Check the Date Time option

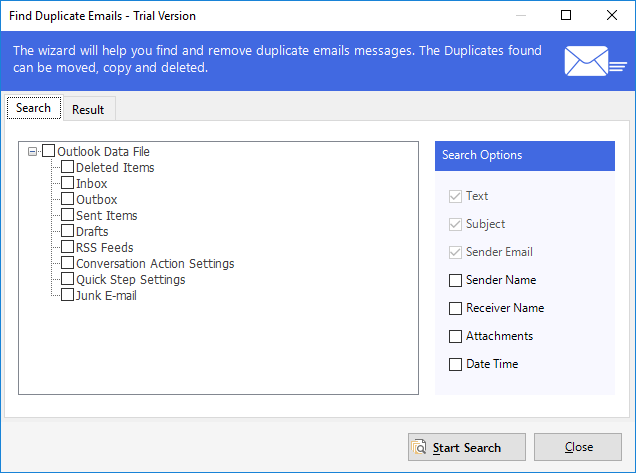(x=455, y=364)
